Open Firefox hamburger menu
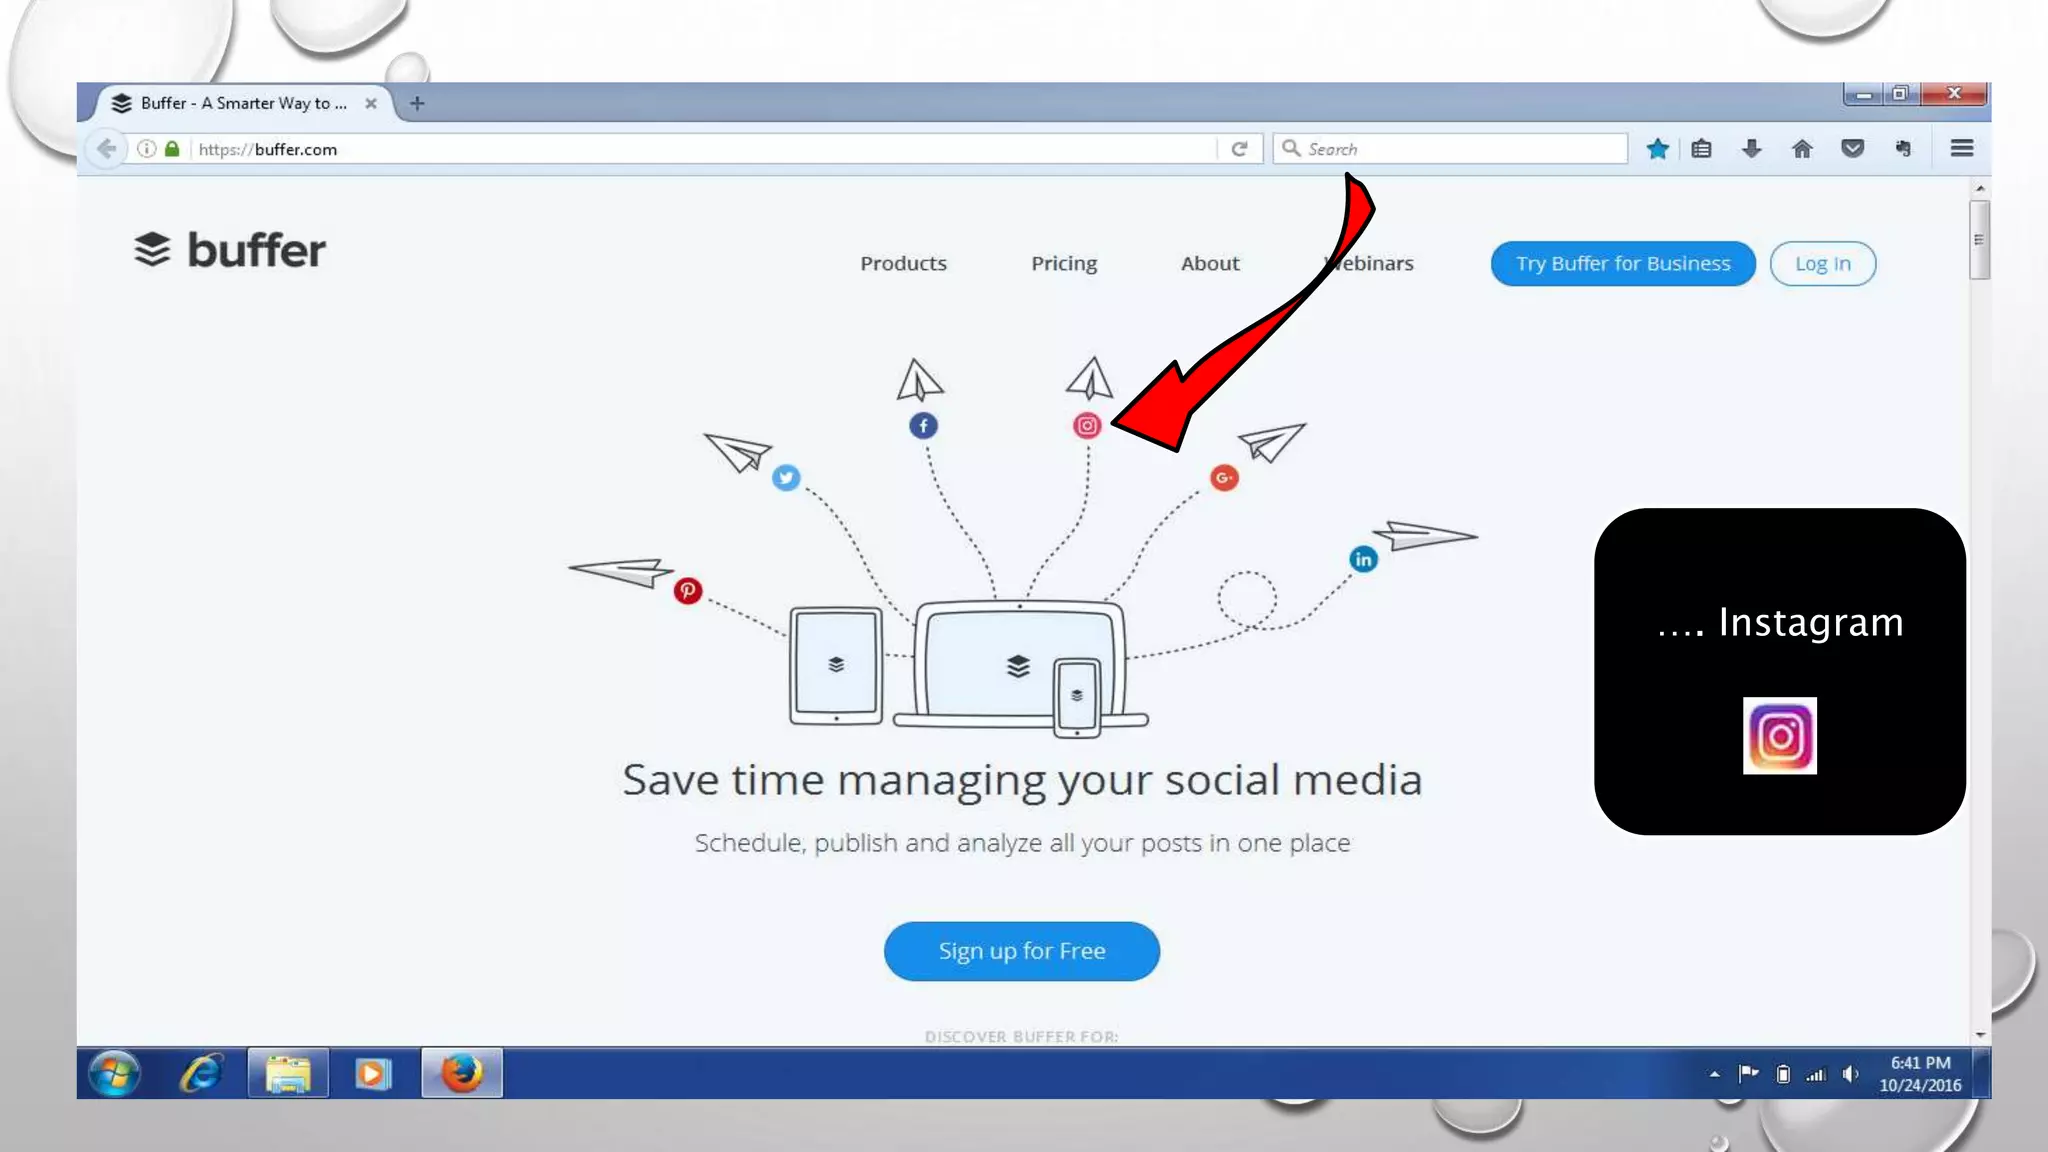 click(x=1961, y=149)
